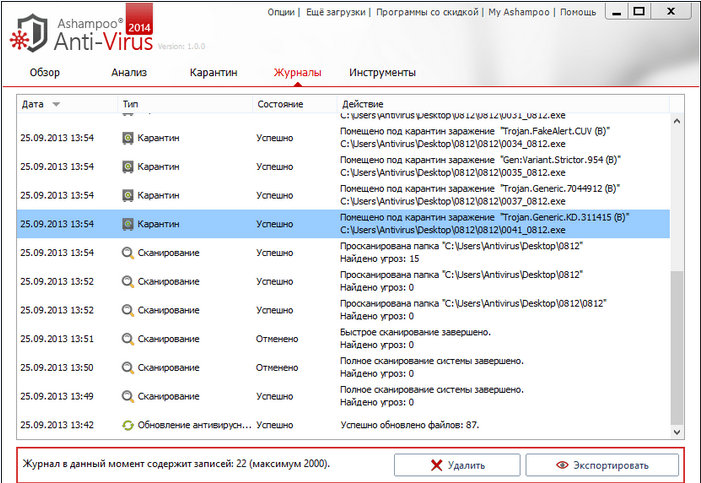Click scan magnifier icon in first 13:52 row
This screenshot has width=701, height=483.
(x=128, y=282)
